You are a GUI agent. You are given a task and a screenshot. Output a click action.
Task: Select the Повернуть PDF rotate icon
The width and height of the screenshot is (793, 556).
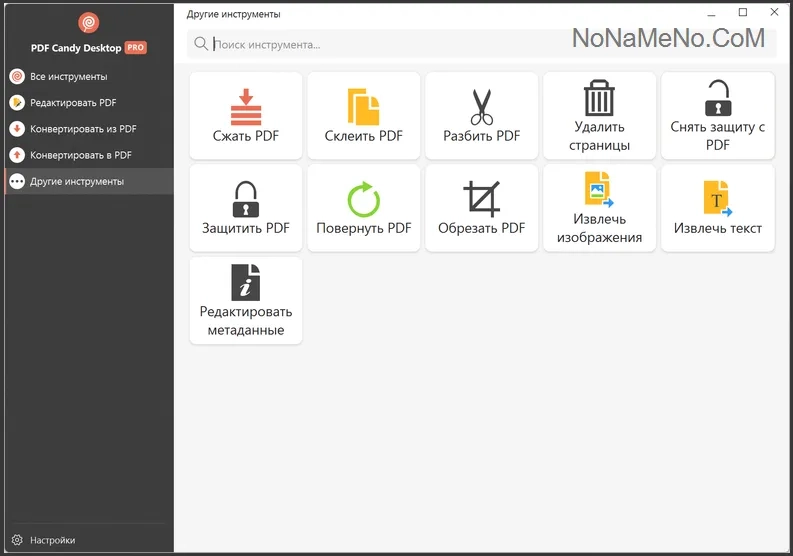click(x=363, y=199)
